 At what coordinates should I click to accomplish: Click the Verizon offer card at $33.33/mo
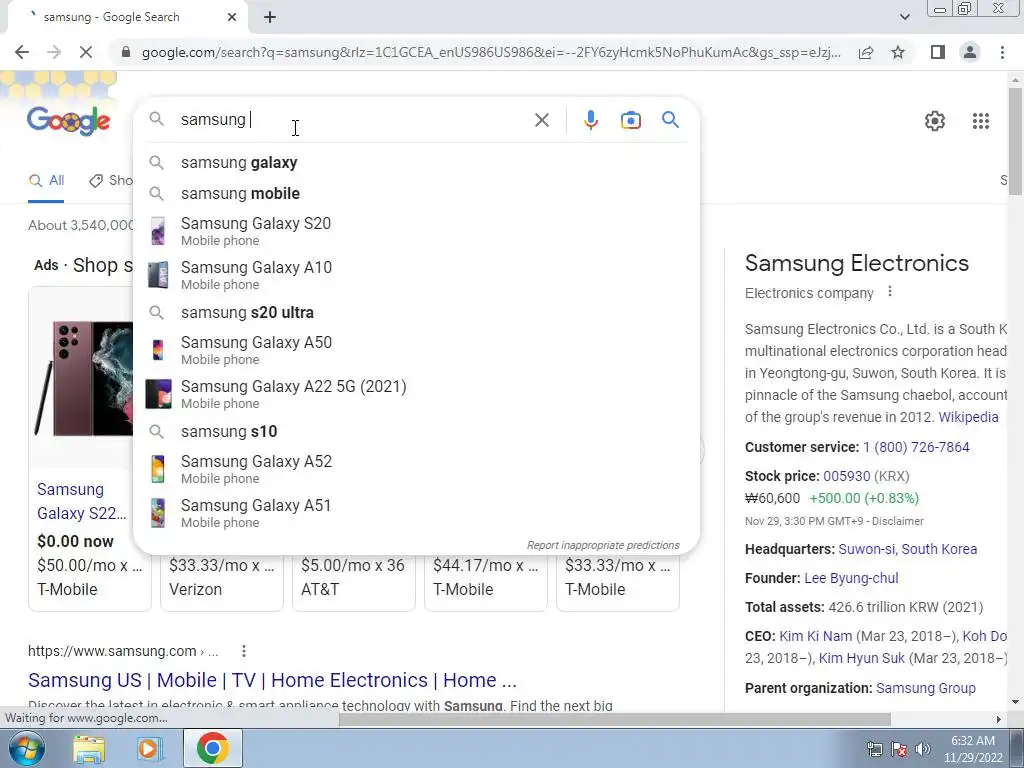221,583
